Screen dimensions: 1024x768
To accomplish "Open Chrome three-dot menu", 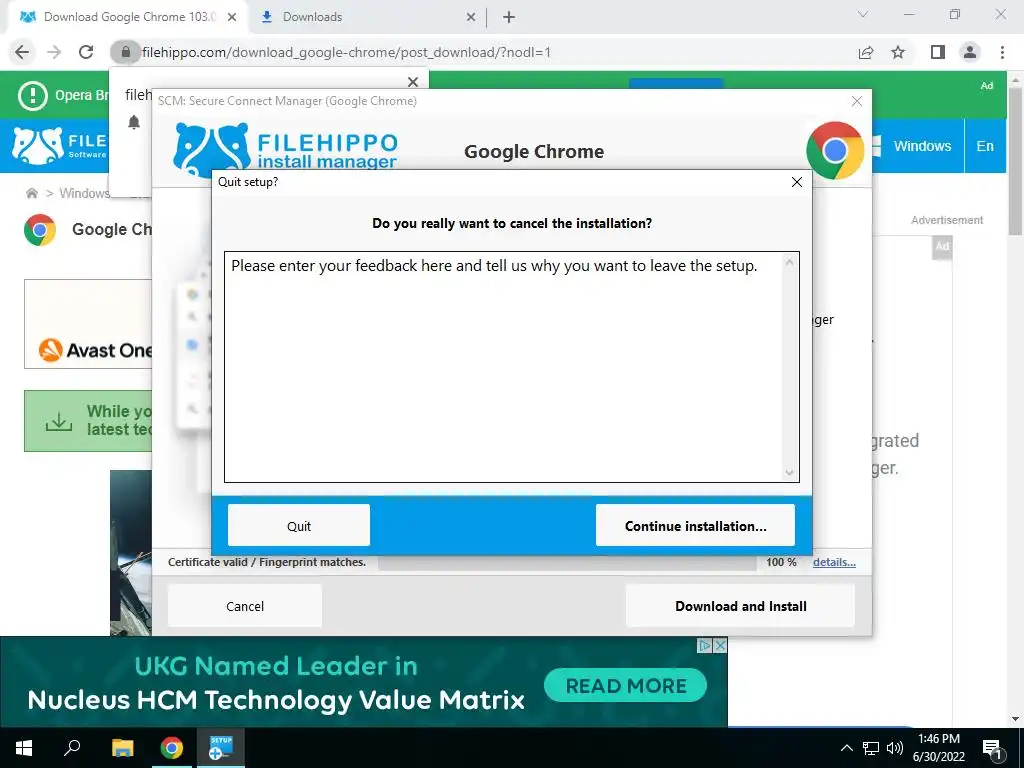I will point(1002,52).
